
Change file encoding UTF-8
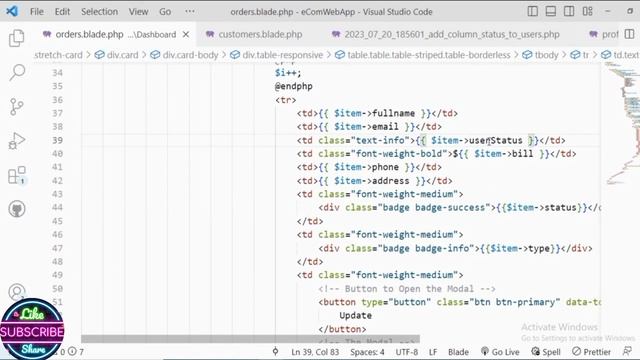coord(407,352)
